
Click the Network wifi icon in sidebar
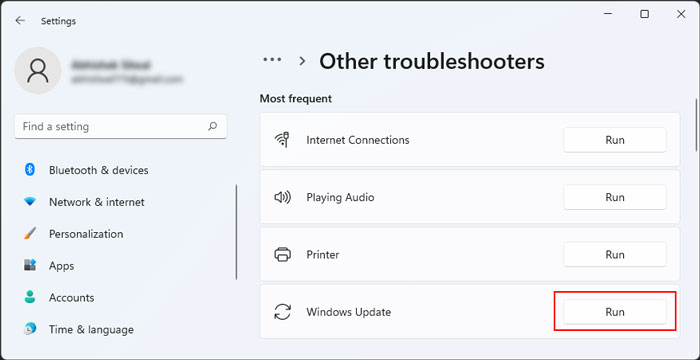click(30, 202)
